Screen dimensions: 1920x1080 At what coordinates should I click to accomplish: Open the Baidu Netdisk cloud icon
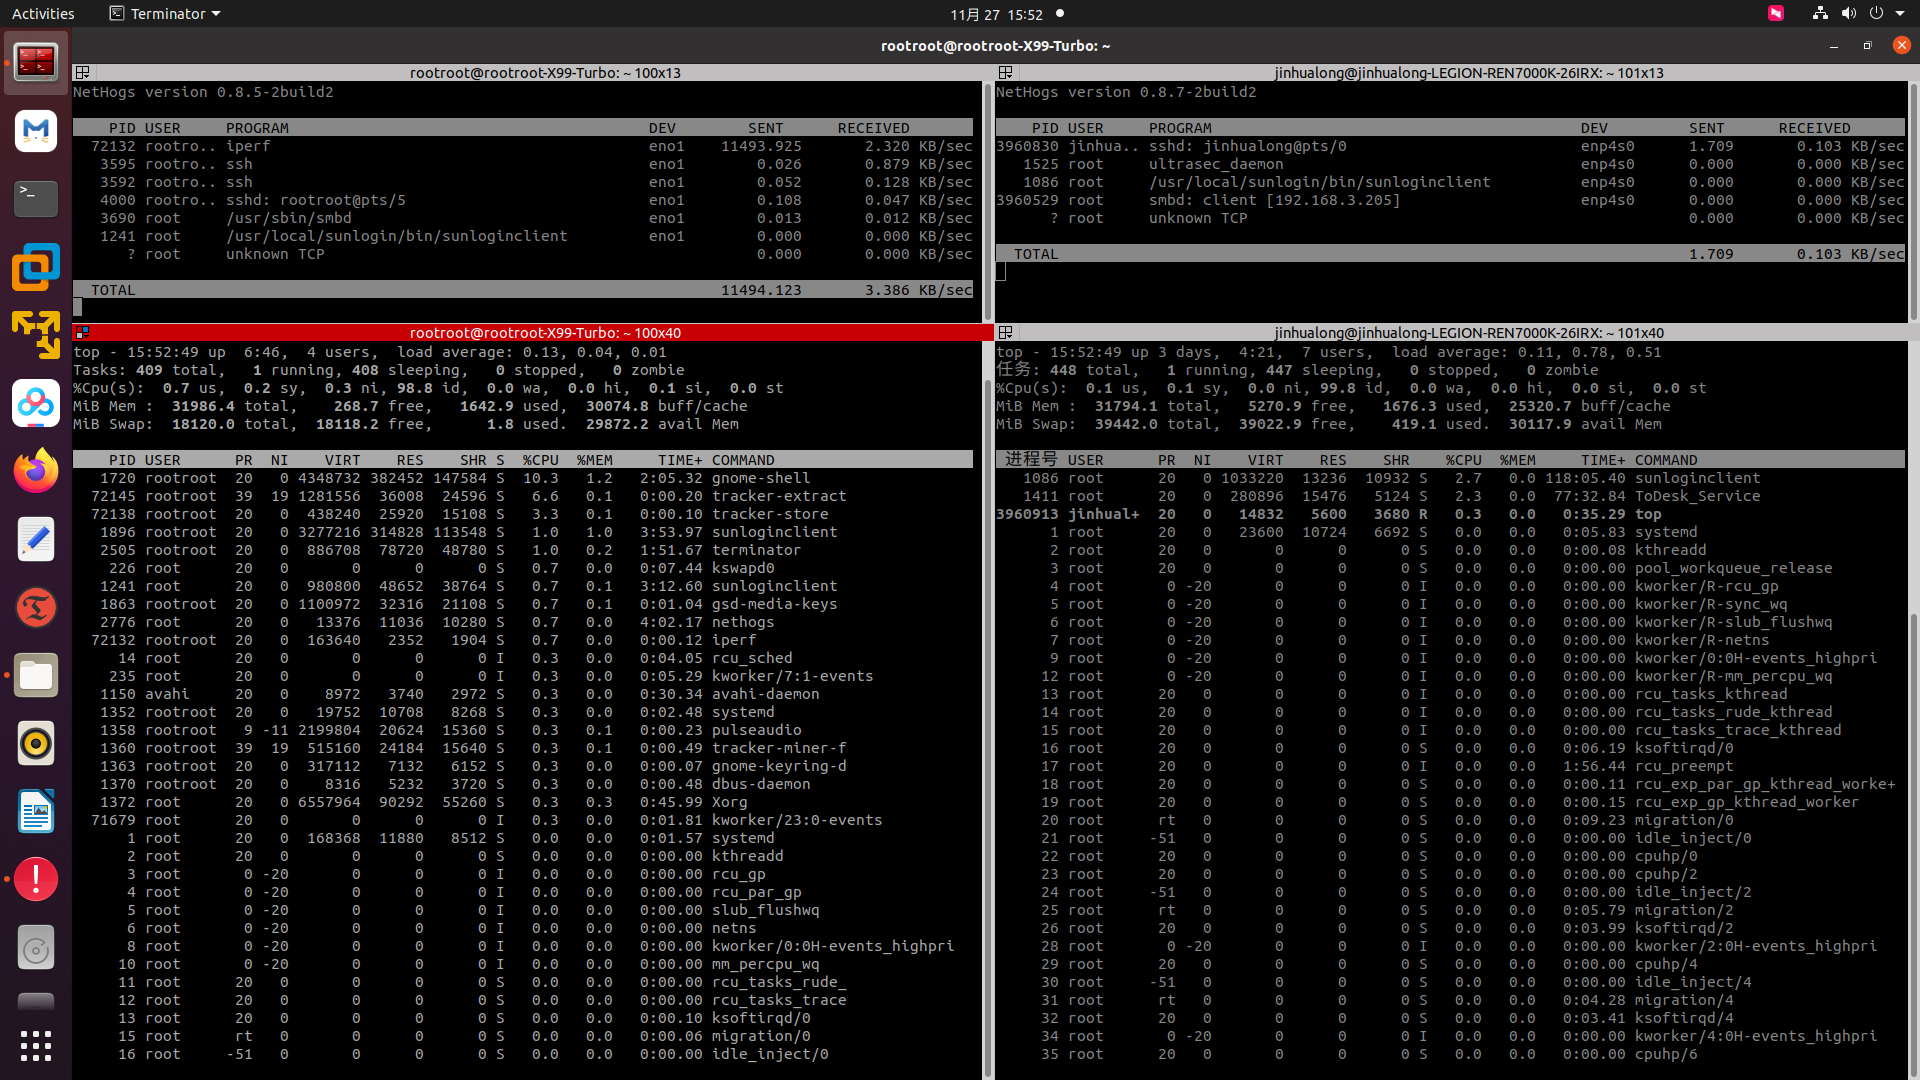[x=36, y=403]
